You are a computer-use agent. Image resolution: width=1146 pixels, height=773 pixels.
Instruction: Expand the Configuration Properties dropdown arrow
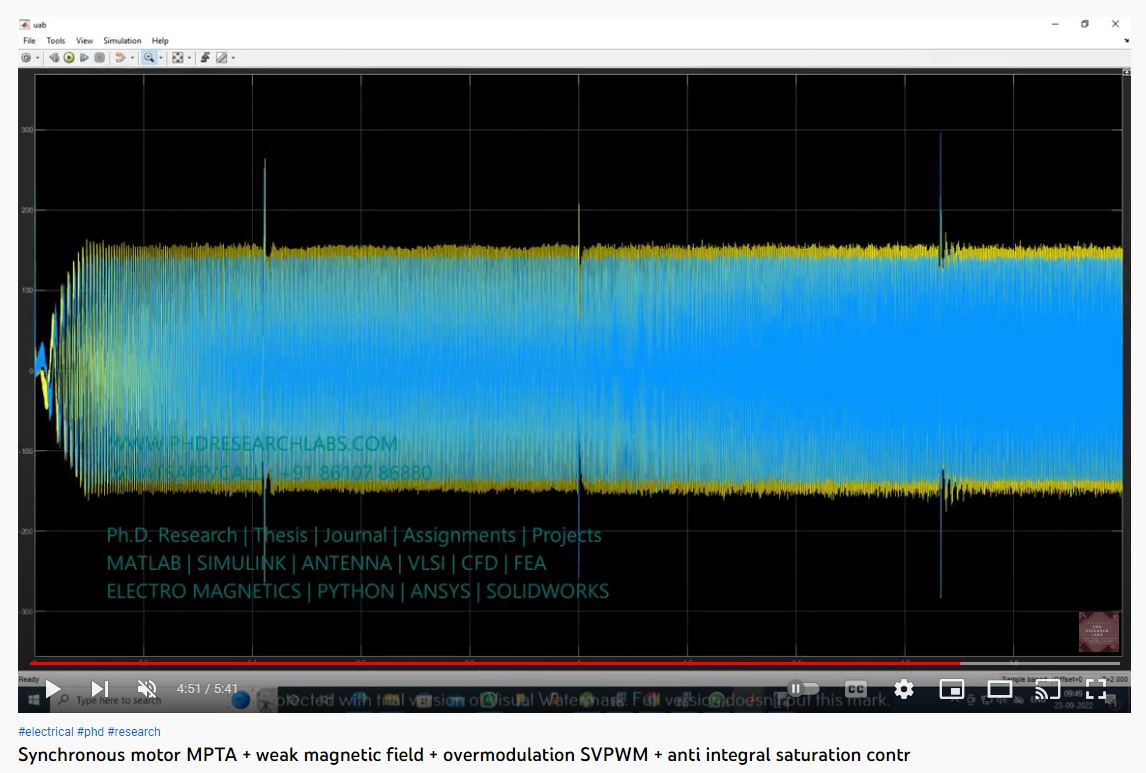[38, 58]
